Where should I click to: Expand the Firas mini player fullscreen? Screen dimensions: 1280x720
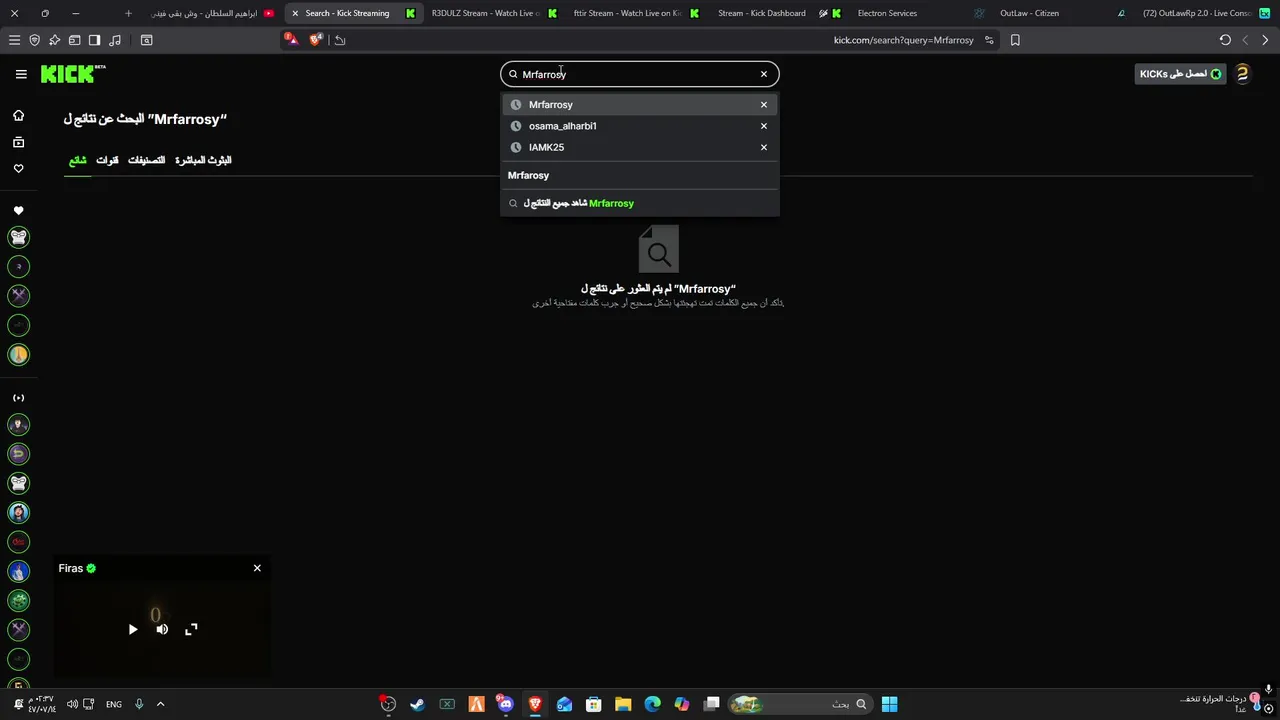(x=191, y=629)
